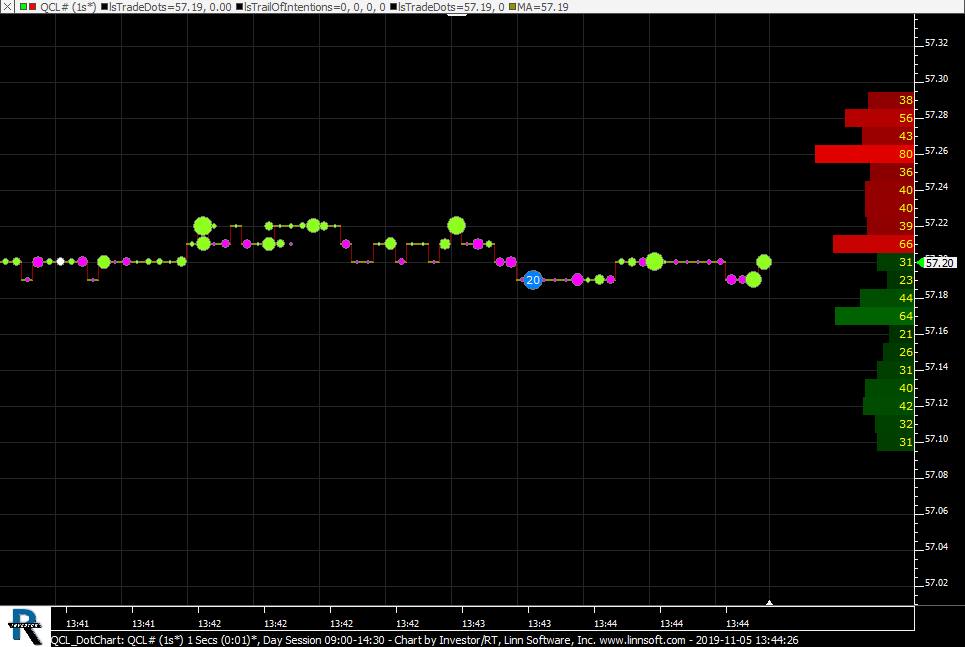Click the green volume bar labeled 42
965x647 pixels.
tap(889, 406)
